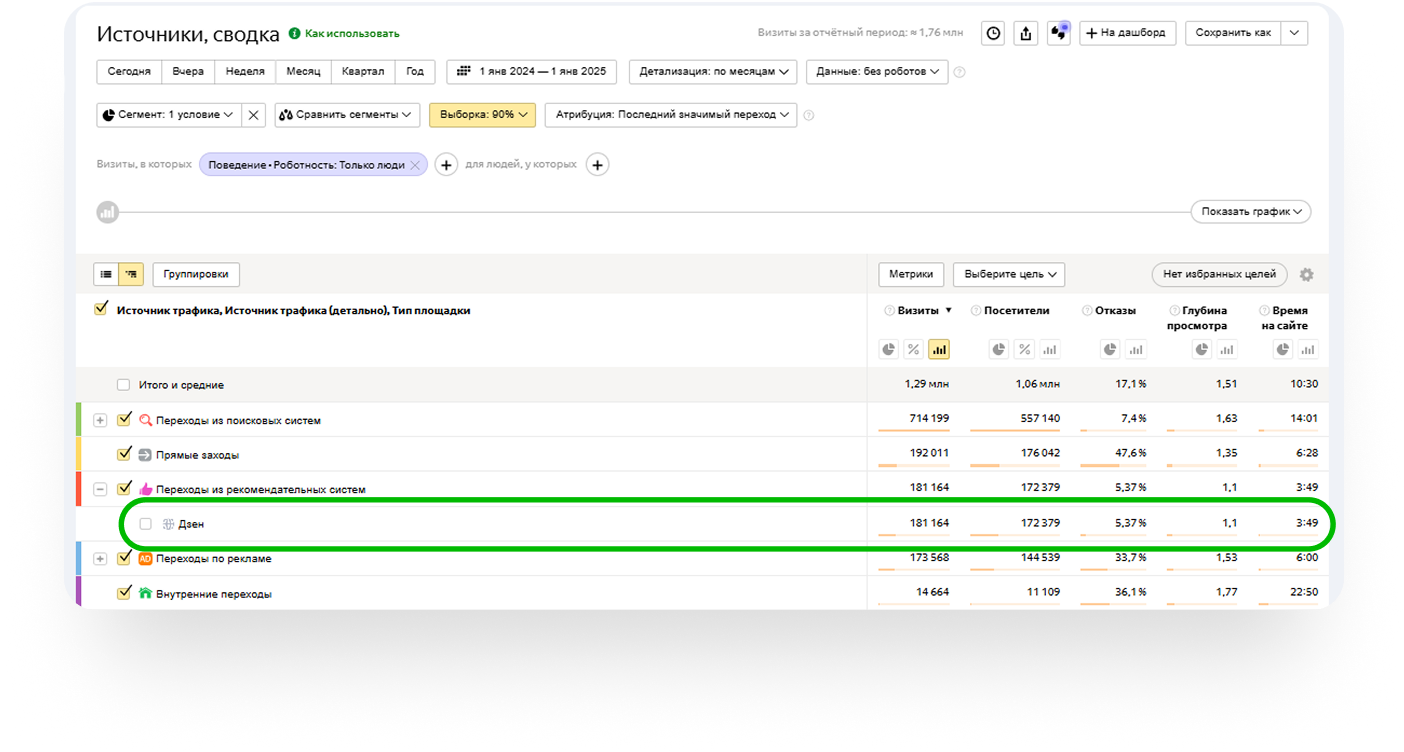Open 'Сегмент: 1 условие' dropdown
Screen dimensions: 1404x752
169,115
